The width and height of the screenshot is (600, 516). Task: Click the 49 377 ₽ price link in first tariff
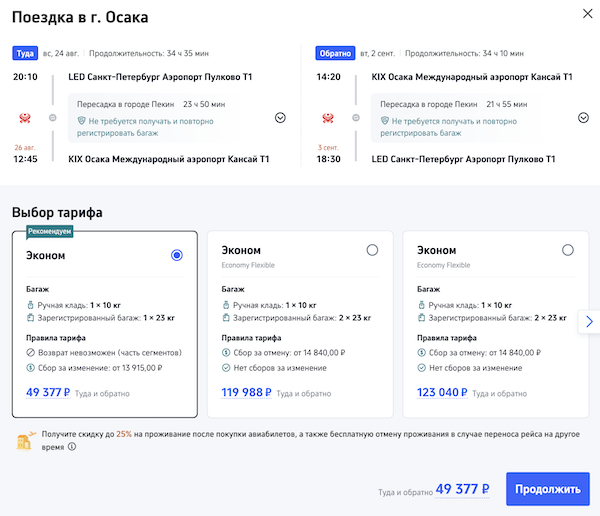point(47,393)
